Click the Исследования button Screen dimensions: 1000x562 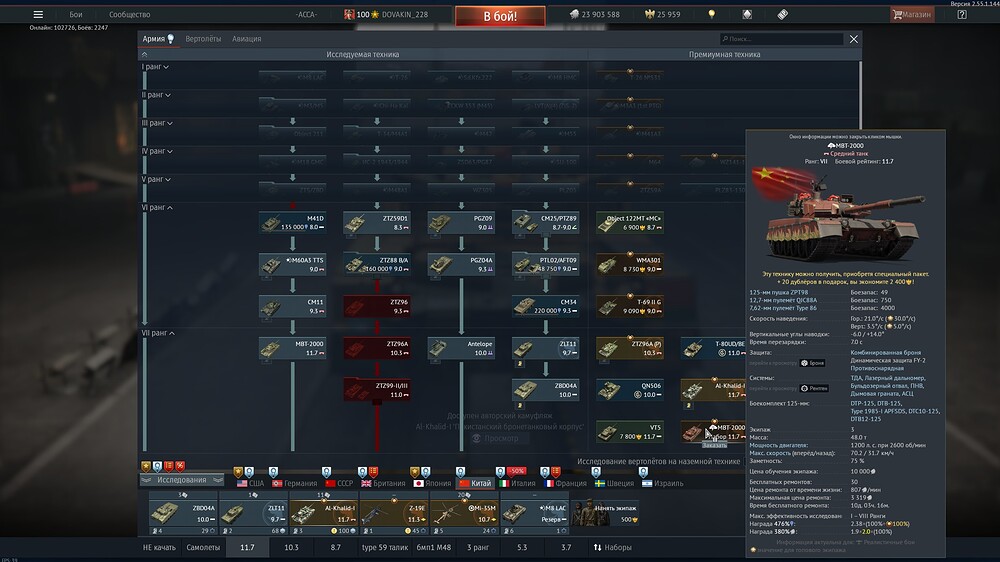[x=182, y=480]
